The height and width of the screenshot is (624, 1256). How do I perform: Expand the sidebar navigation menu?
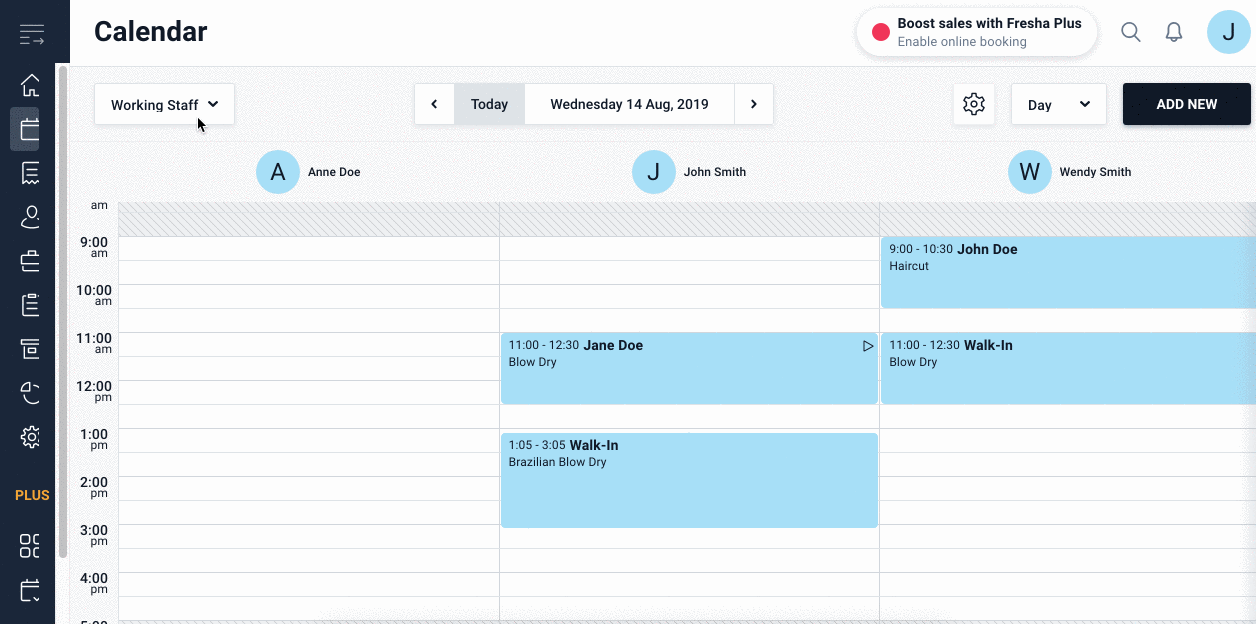tap(31, 35)
